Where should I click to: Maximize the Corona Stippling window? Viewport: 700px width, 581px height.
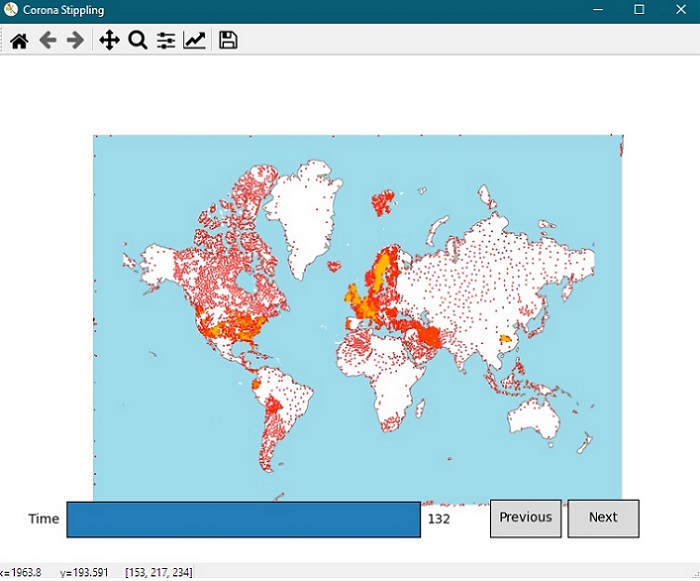click(x=639, y=9)
